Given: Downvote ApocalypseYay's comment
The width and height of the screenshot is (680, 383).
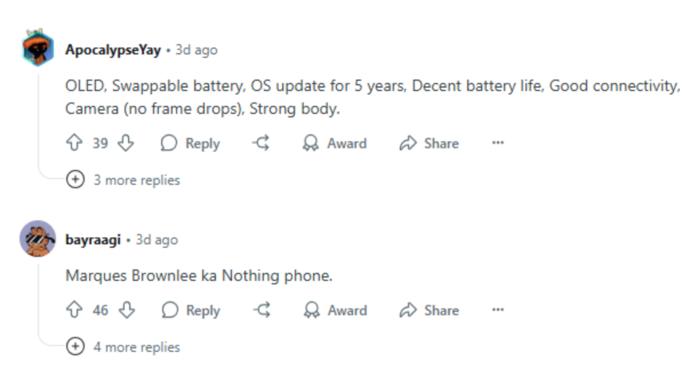Looking at the screenshot, I should tap(126, 143).
